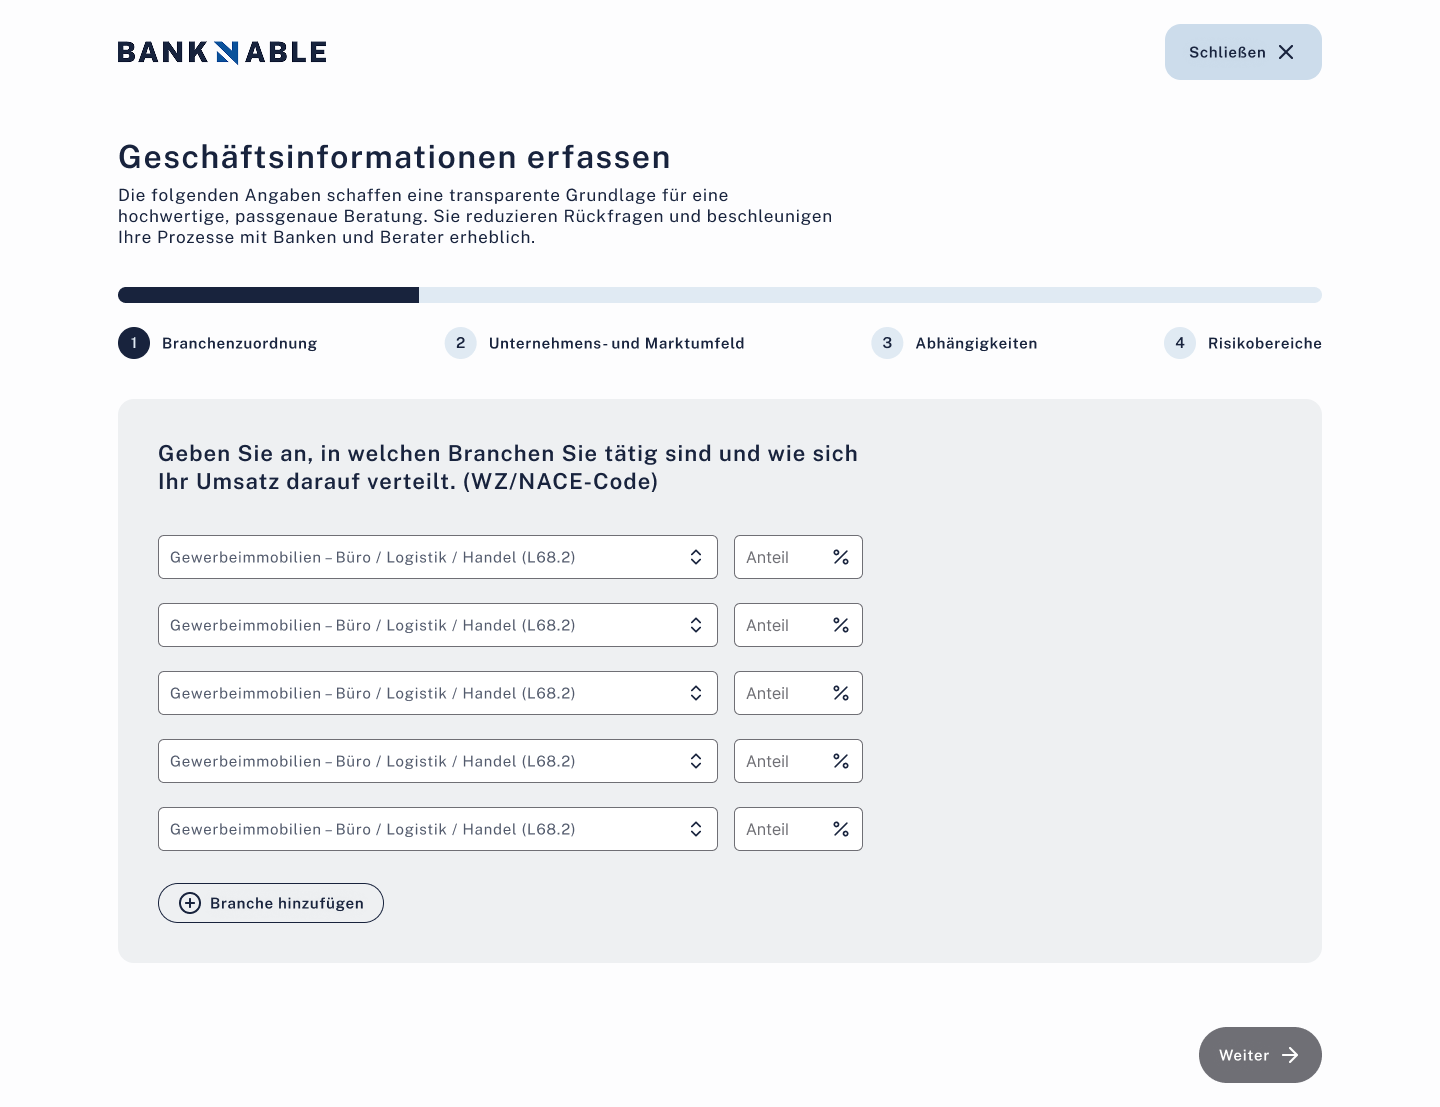Open the fourth industry selection dropdown
This screenshot has height=1107, width=1440.
pyautogui.click(x=437, y=761)
